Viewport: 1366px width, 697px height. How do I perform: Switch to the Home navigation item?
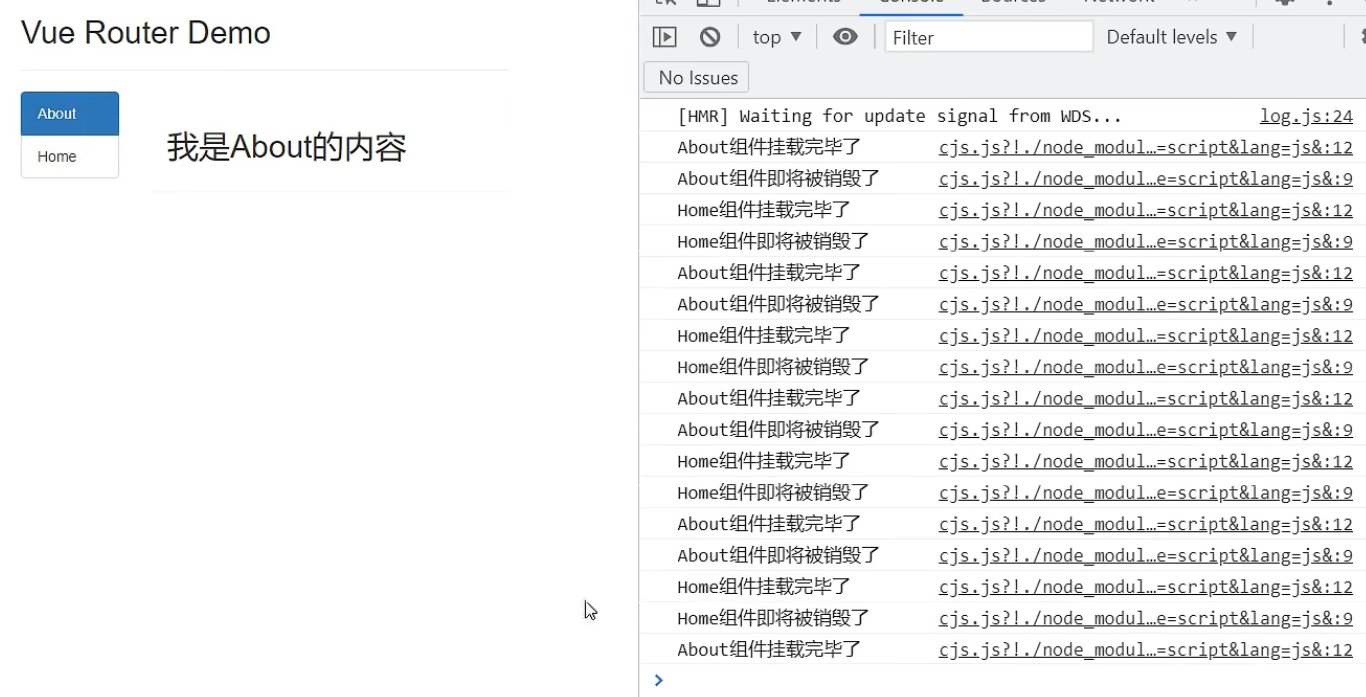[x=70, y=157]
